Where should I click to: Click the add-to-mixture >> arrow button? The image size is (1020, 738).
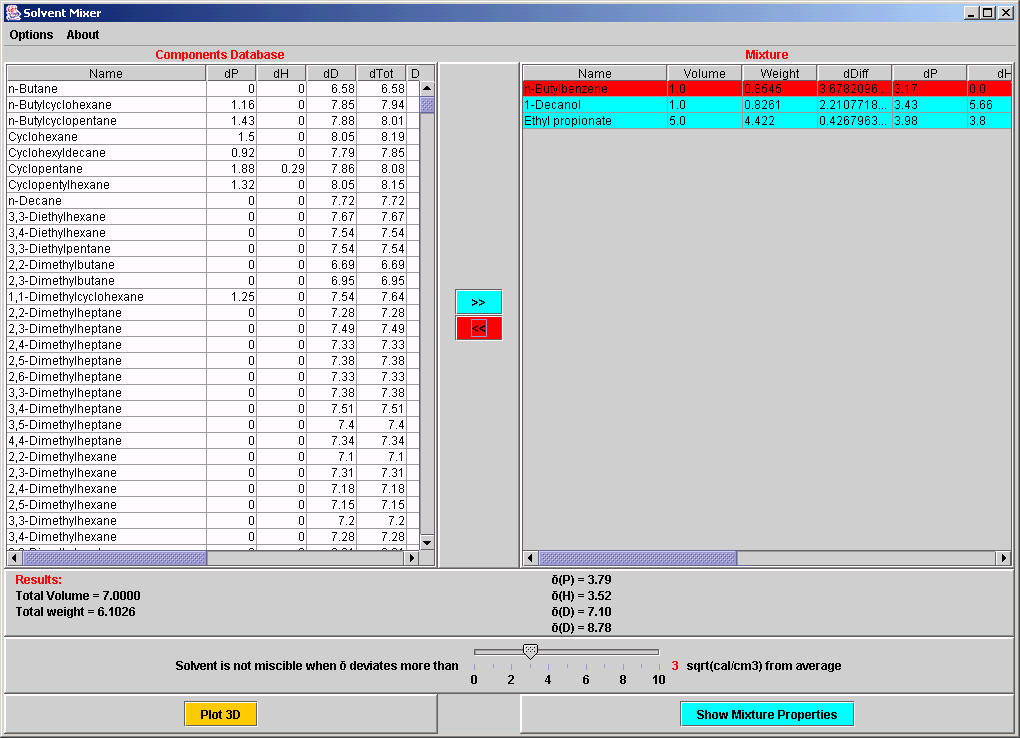point(478,302)
